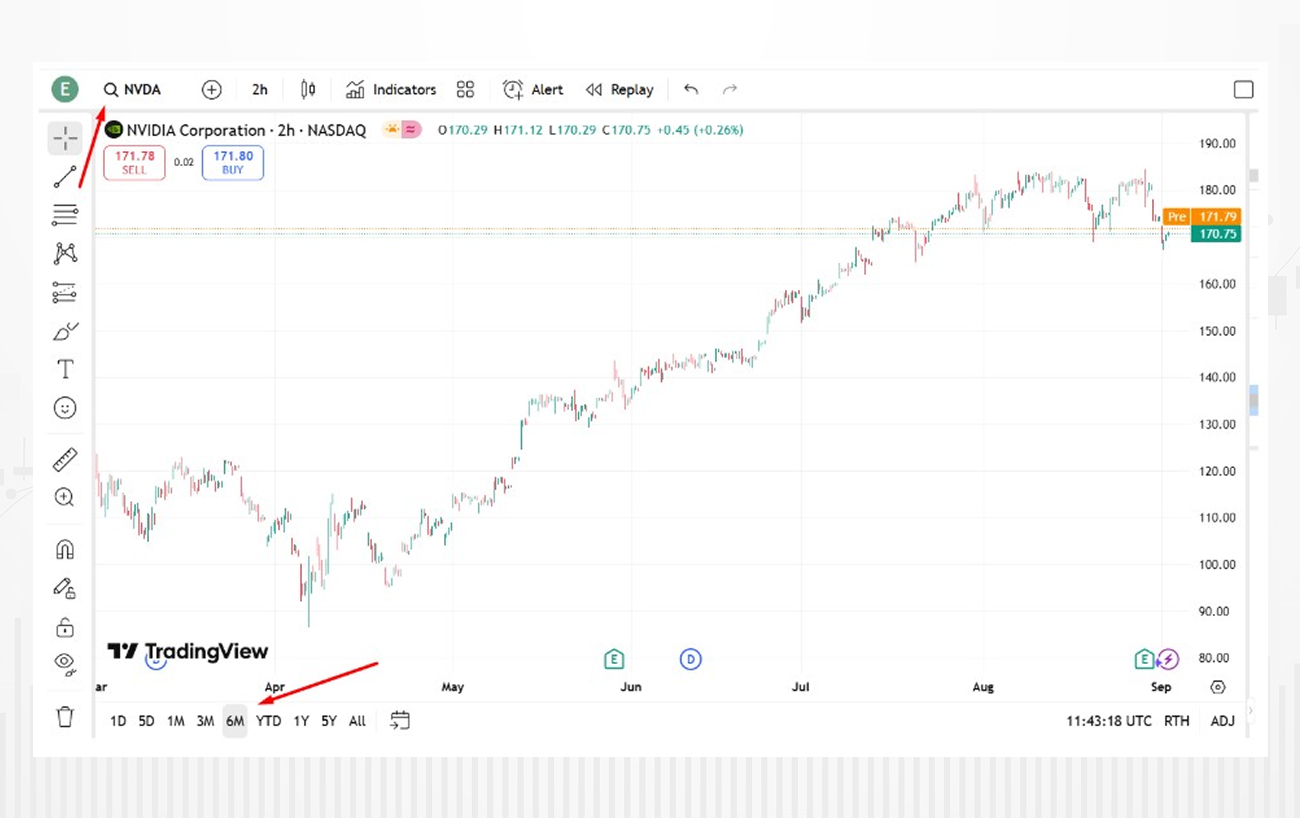This screenshot has height=818, width=1300.
Task: Toggle lock all drawings
Action: tap(65, 627)
